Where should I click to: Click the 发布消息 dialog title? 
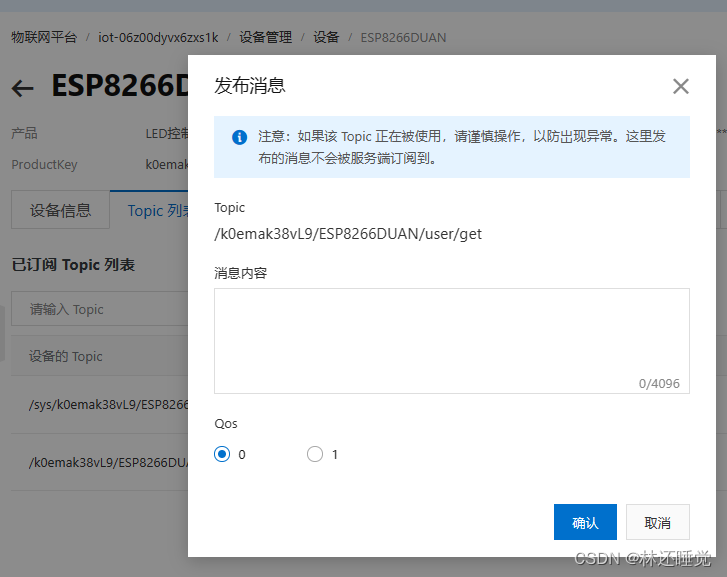[x=249, y=86]
